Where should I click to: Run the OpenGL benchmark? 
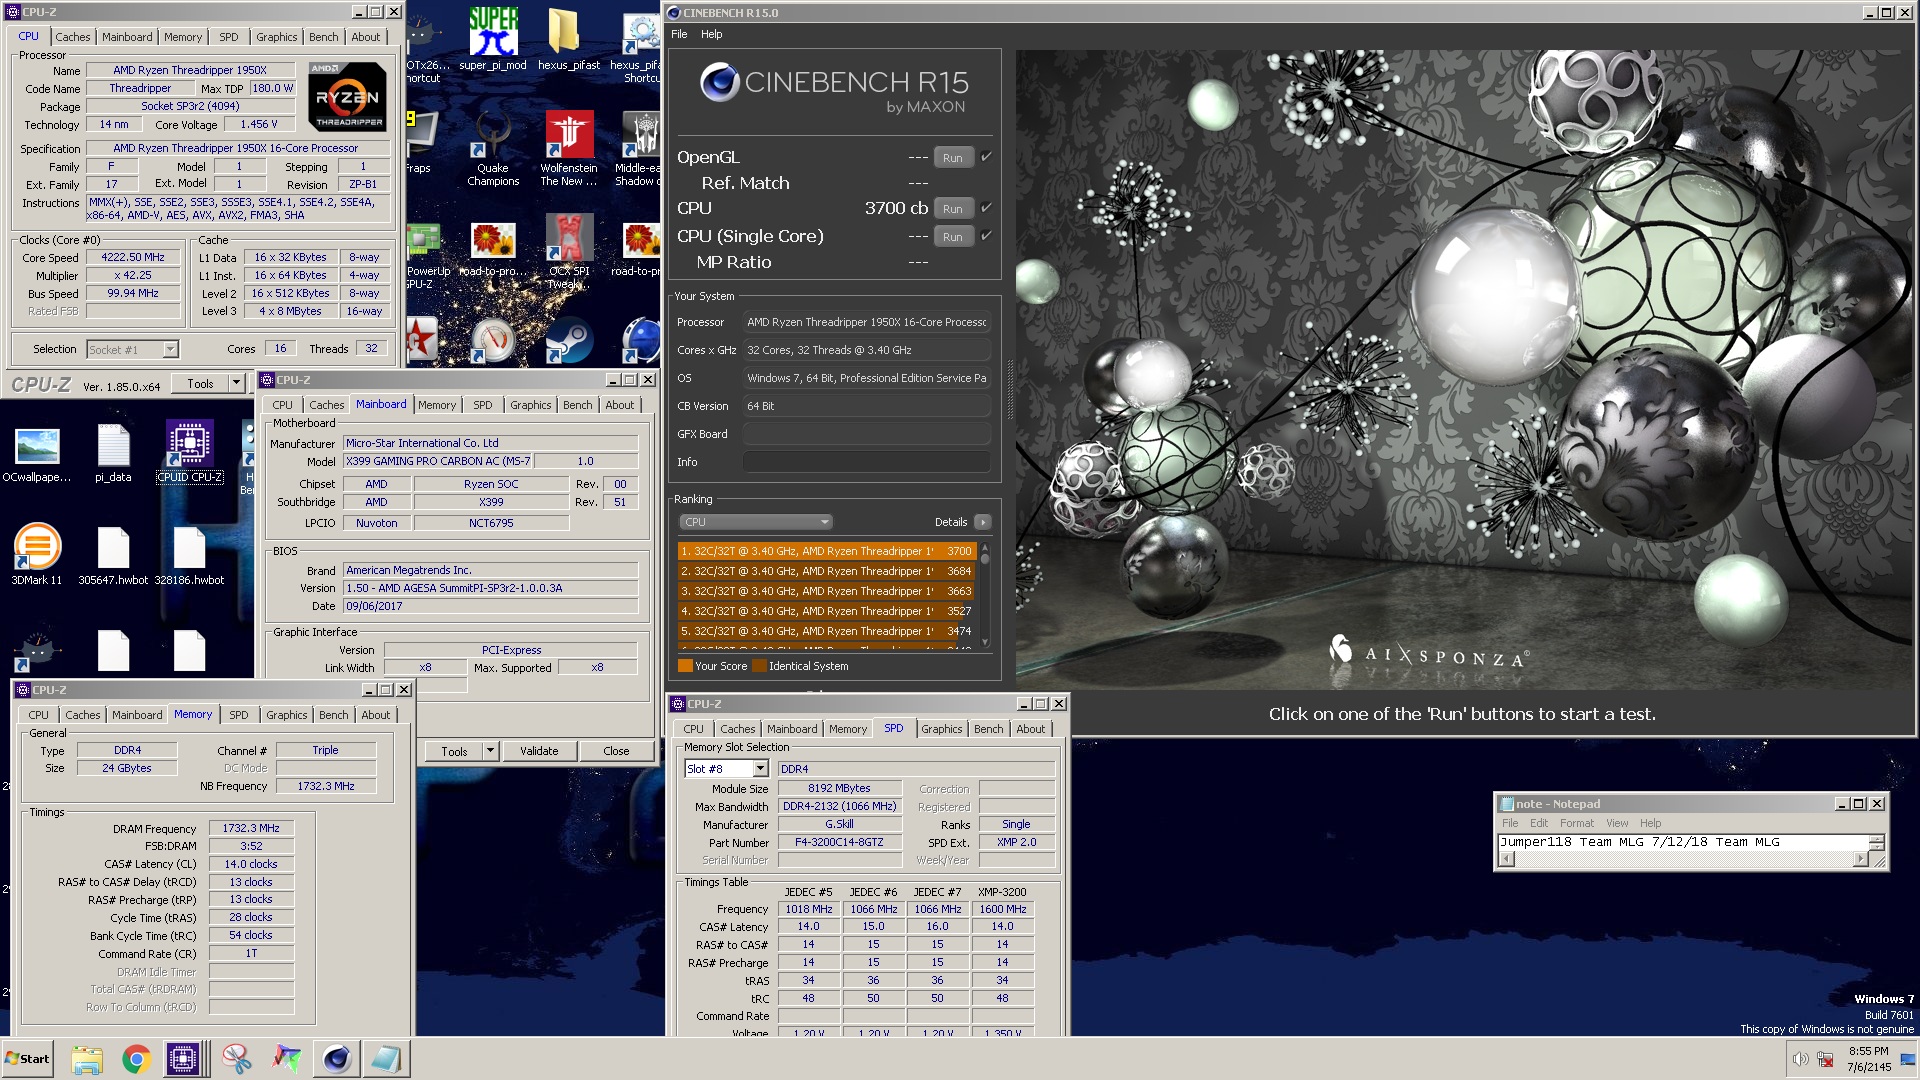tap(953, 158)
